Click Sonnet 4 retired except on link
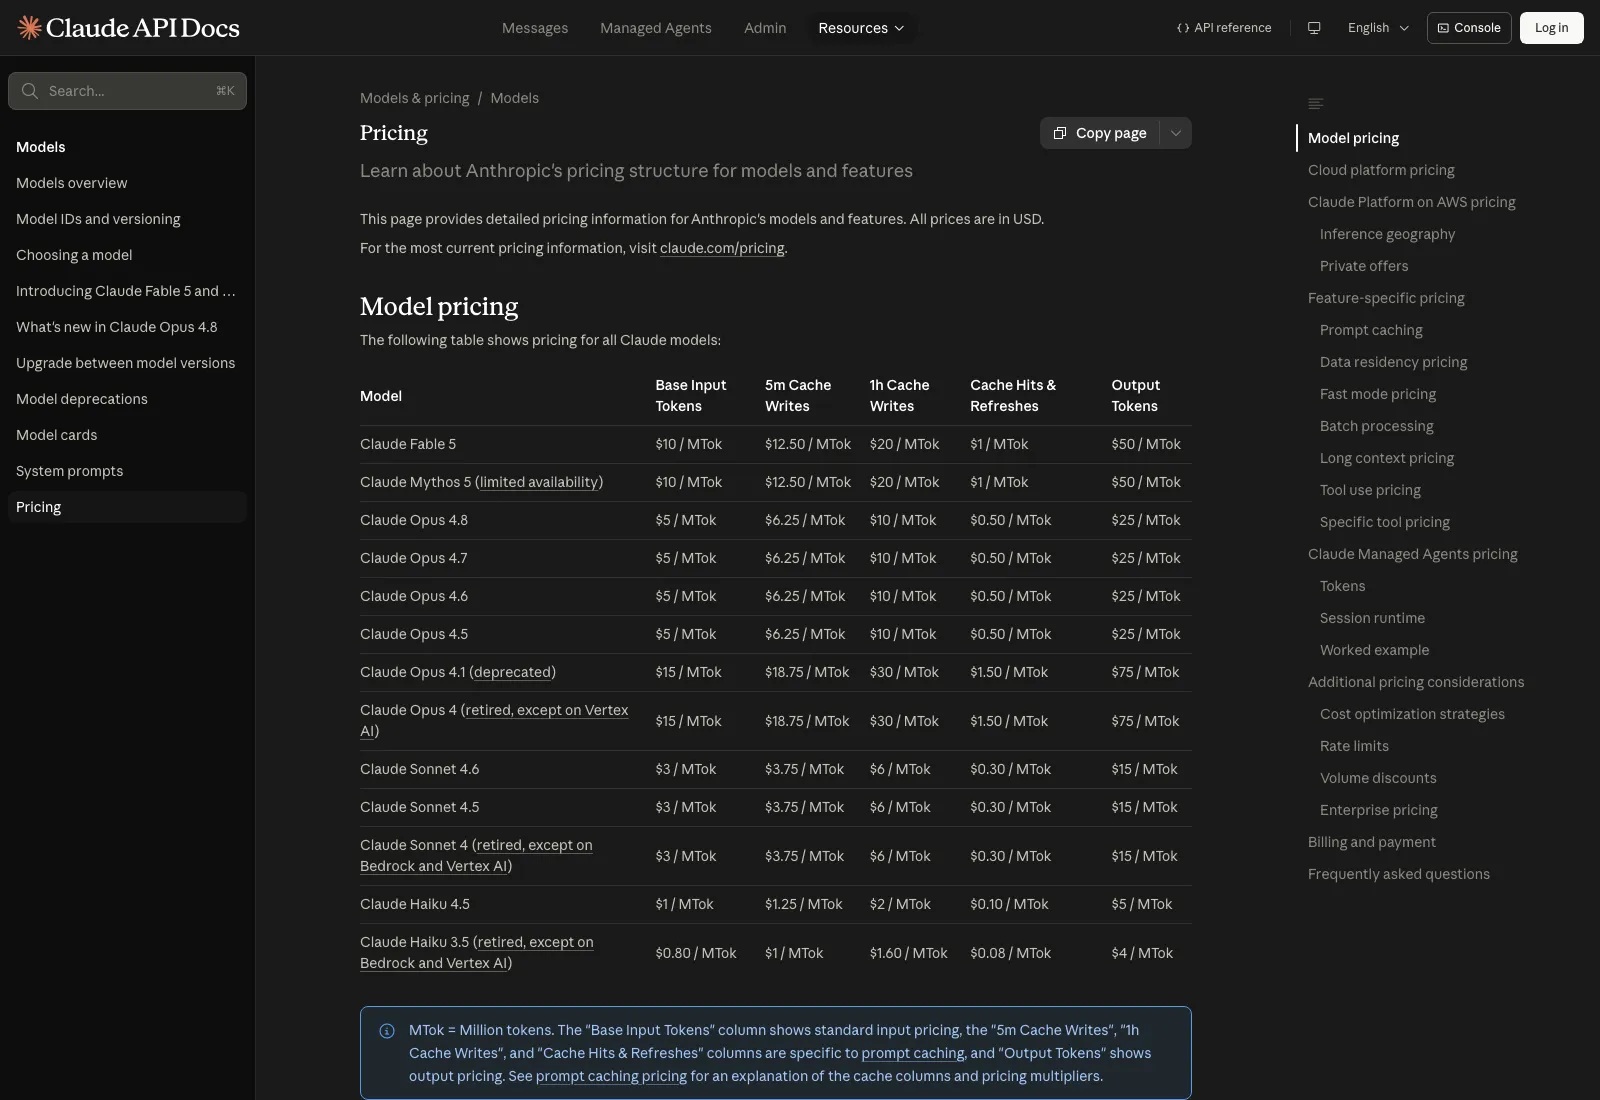1600x1100 pixels. pyautogui.click(x=534, y=845)
